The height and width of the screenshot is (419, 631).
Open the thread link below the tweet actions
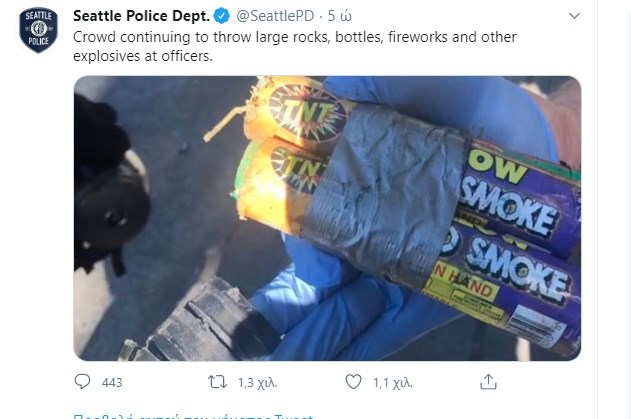pos(193,416)
